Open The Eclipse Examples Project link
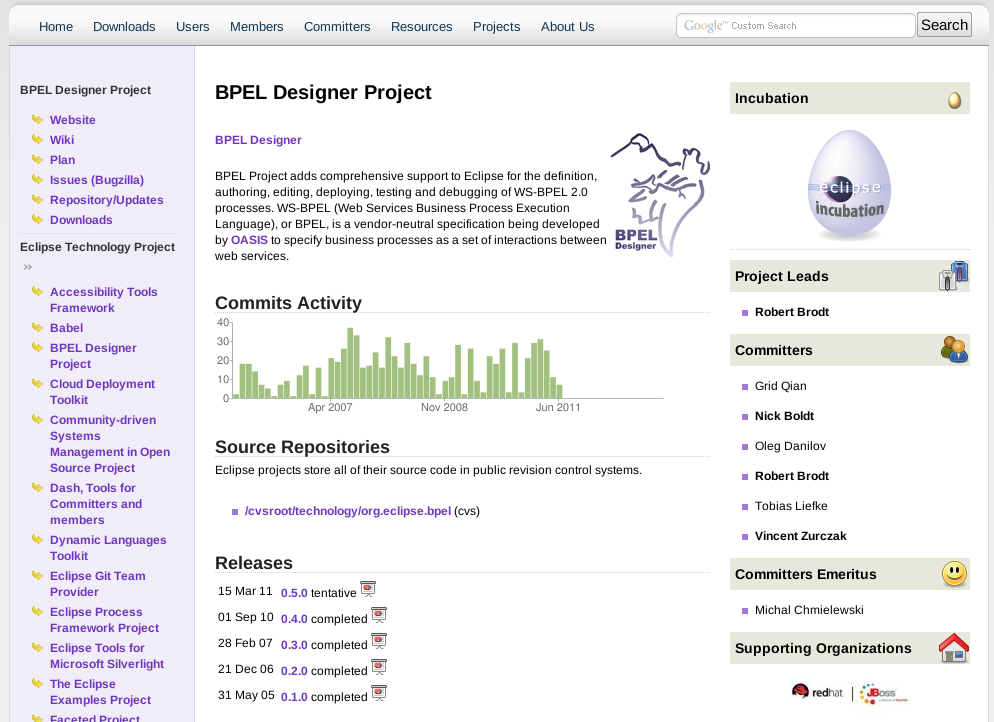Viewport: 994px width, 722px height. pos(101,692)
